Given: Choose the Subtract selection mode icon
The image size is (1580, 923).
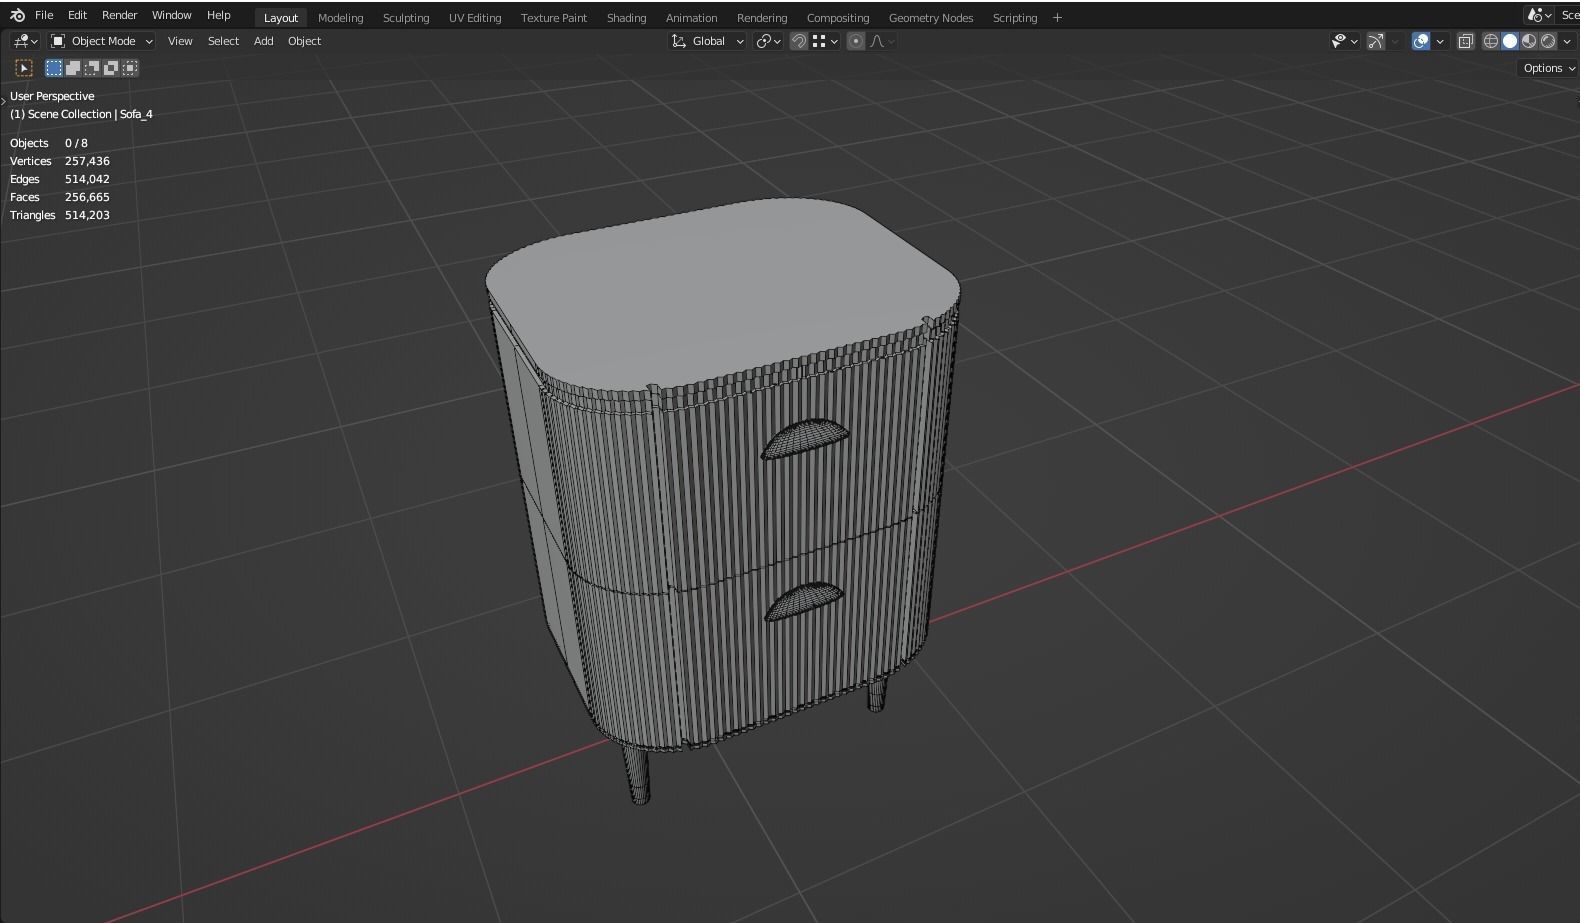Looking at the screenshot, I should coord(92,68).
